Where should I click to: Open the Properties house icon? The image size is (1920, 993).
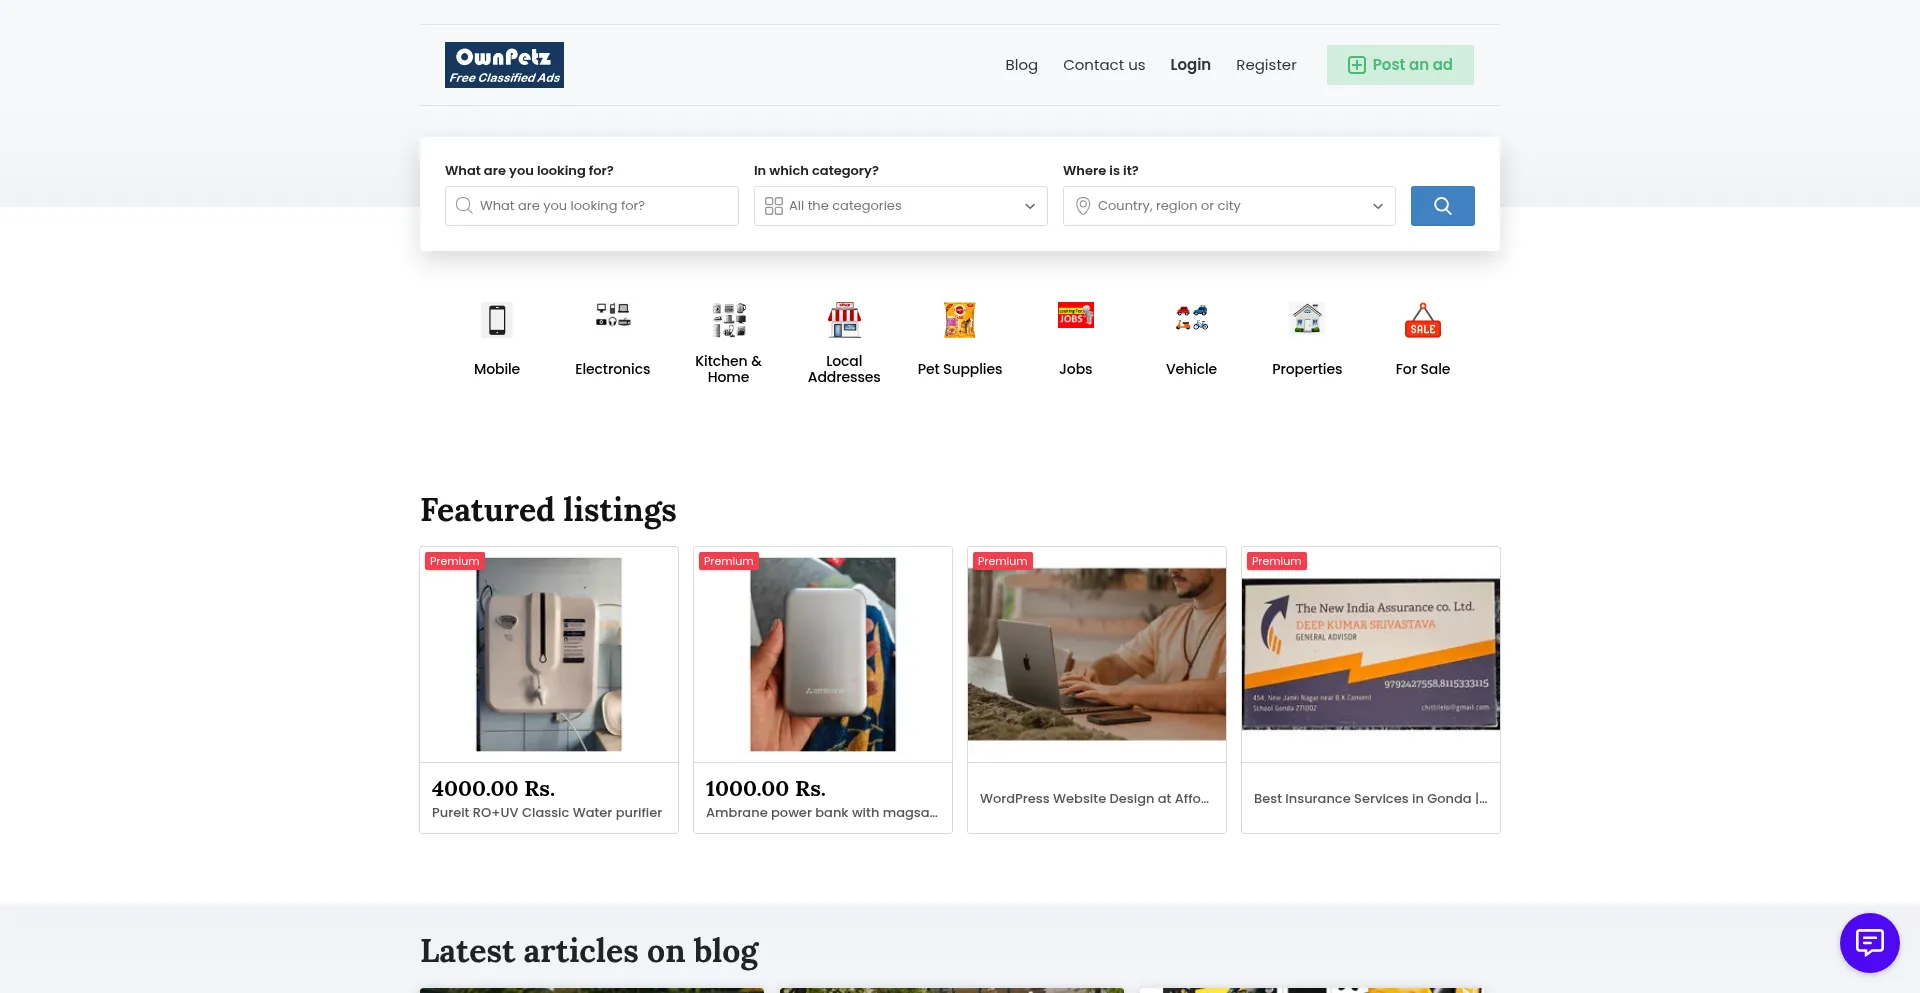pos(1307,318)
